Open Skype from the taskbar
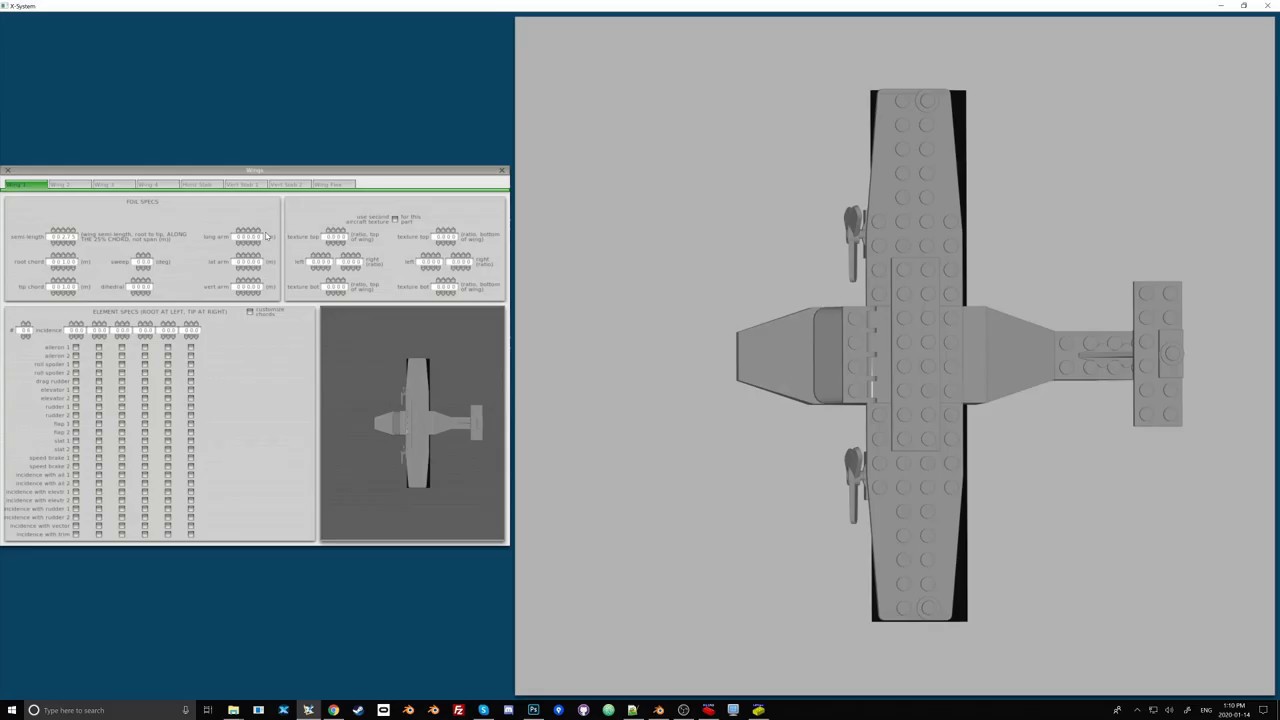 (483, 710)
